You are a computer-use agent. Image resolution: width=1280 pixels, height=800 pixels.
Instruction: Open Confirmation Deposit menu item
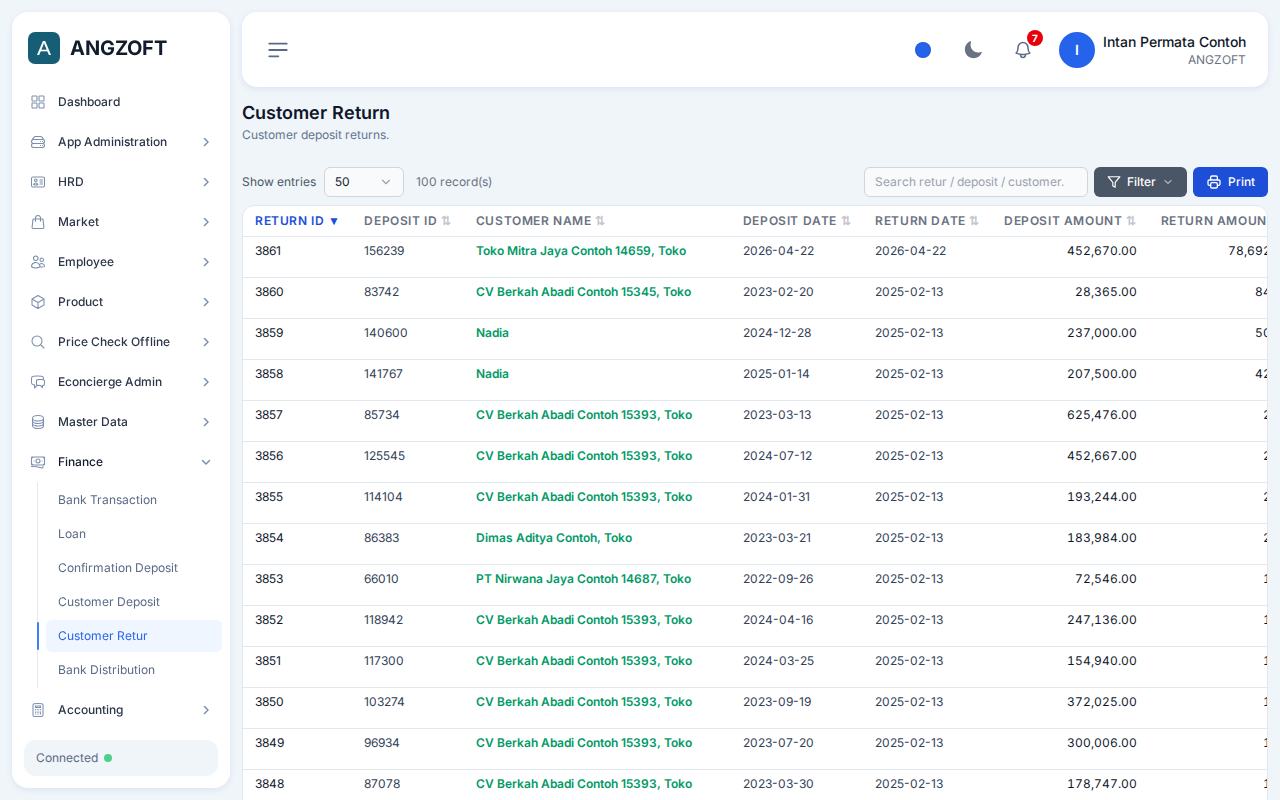pyautogui.click(x=134, y=568)
